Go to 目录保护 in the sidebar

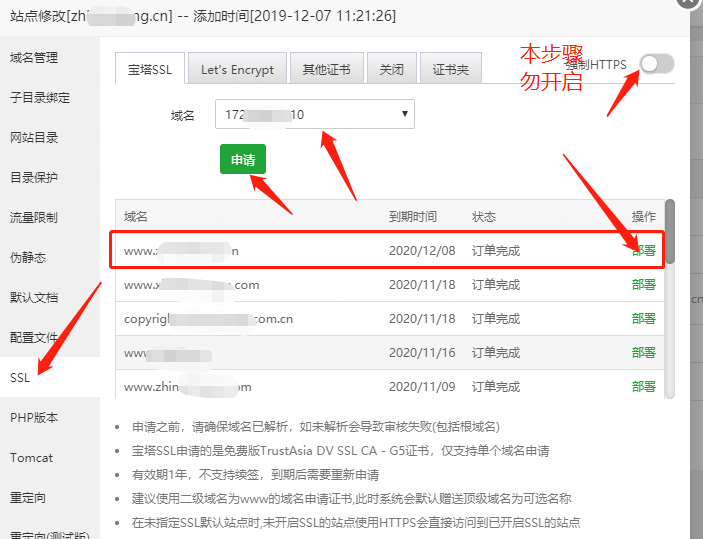click(34, 177)
